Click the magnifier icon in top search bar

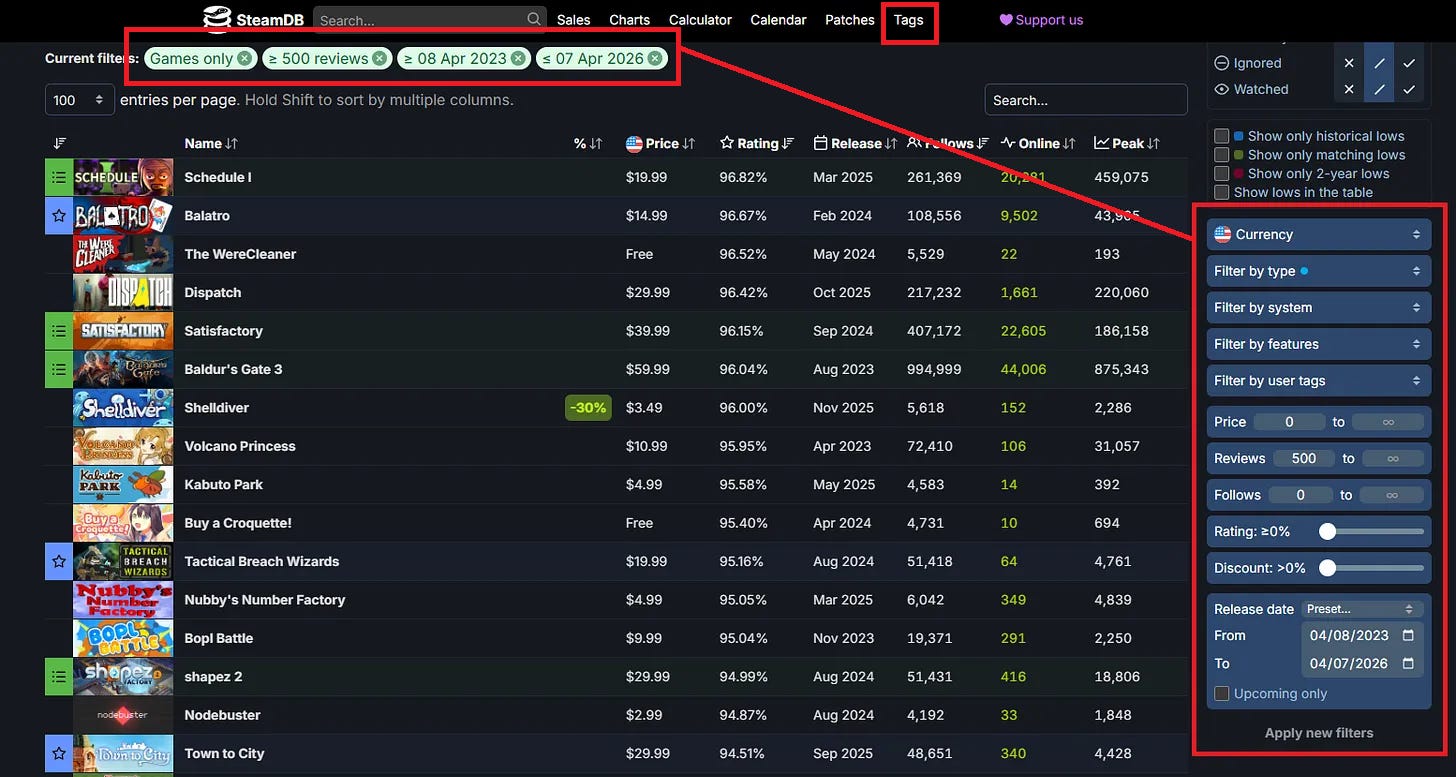(534, 19)
